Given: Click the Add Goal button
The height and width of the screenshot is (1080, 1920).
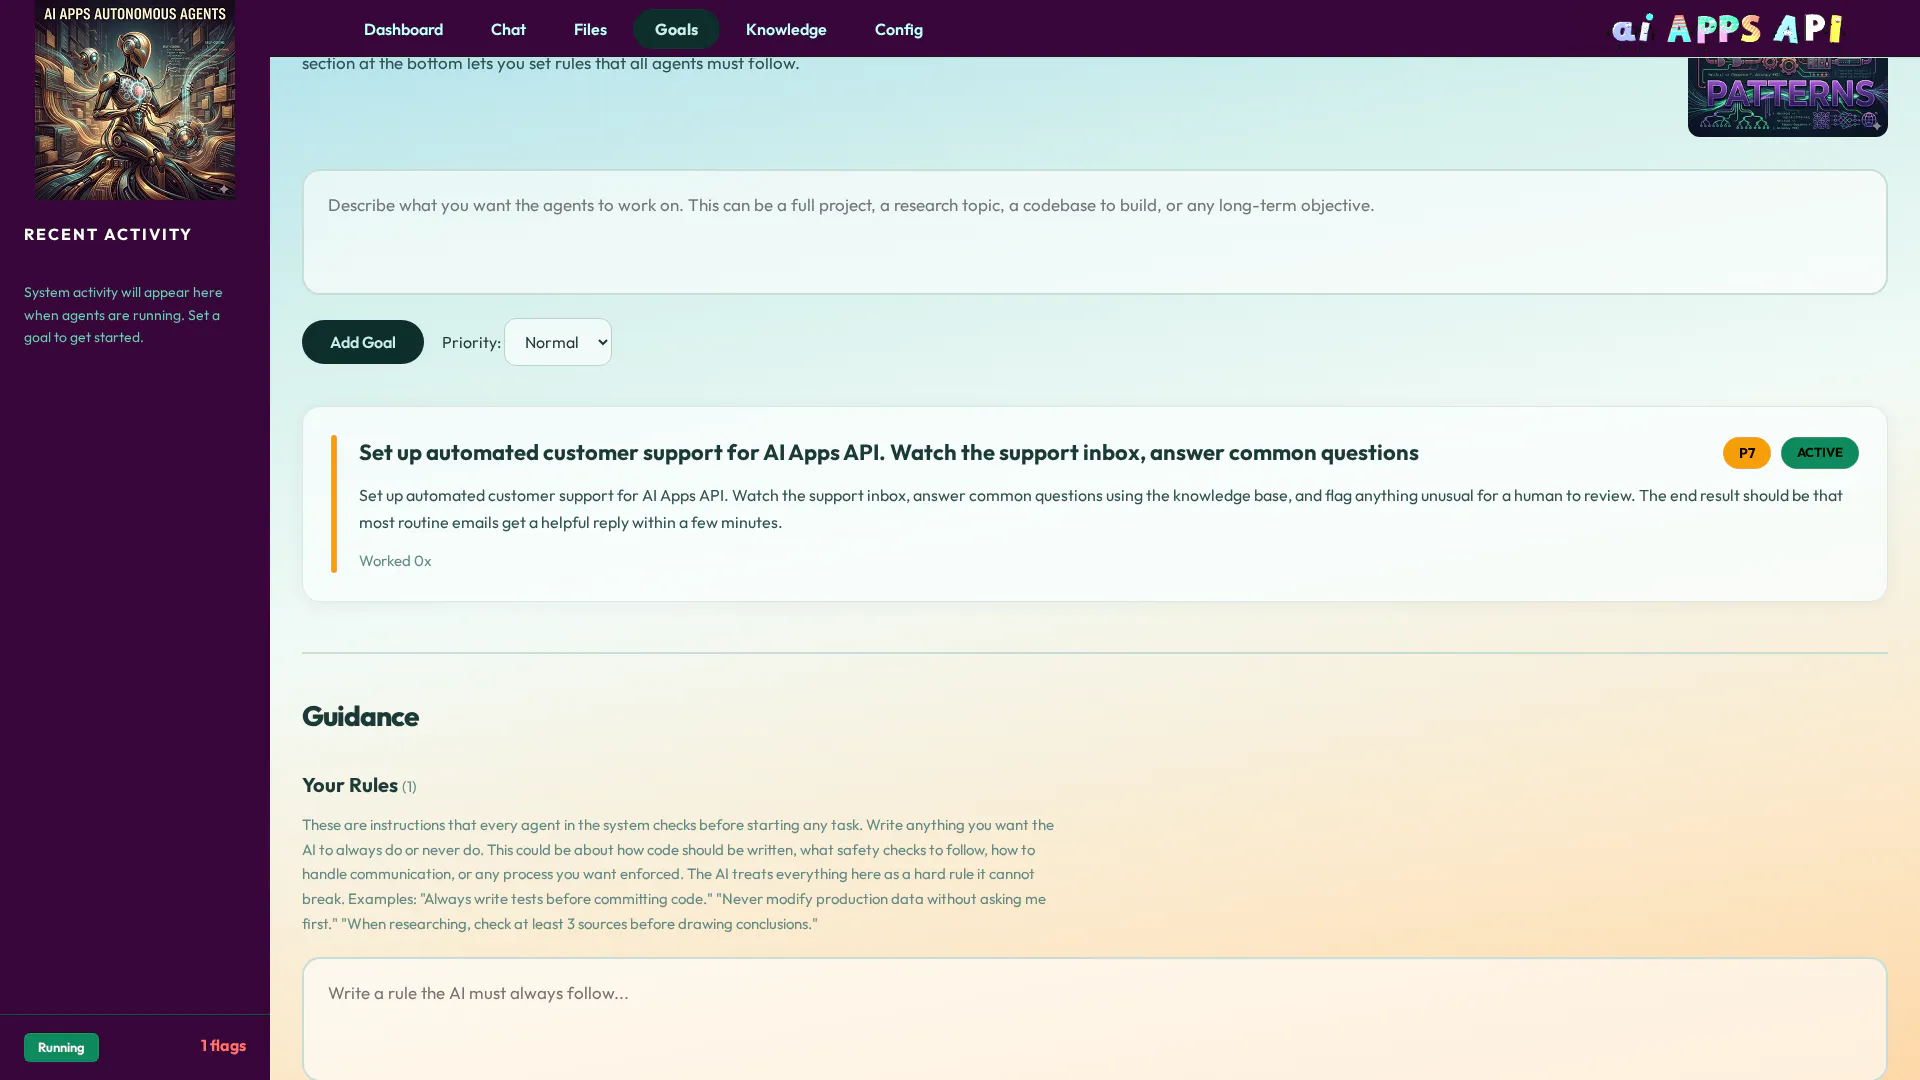Looking at the screenshot, I should coord(362,342).
